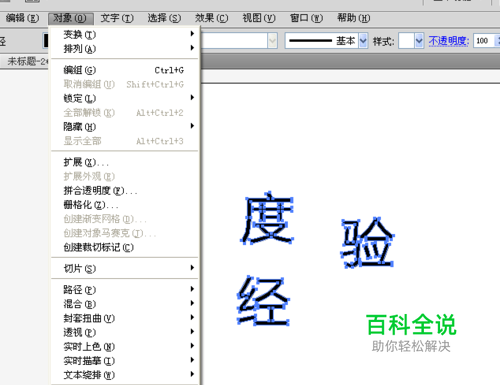Open the 文字 (T) menu
Image resolution: width=500 pixels, height=385 pixels.
(x=117, y=18)
